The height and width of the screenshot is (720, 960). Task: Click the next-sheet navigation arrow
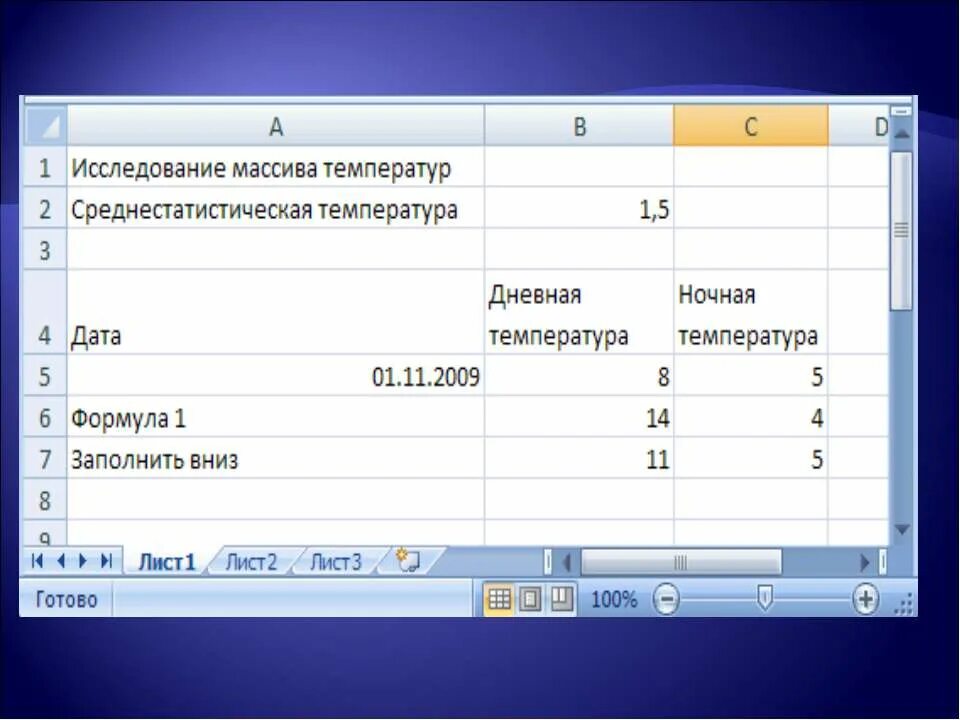84,561
